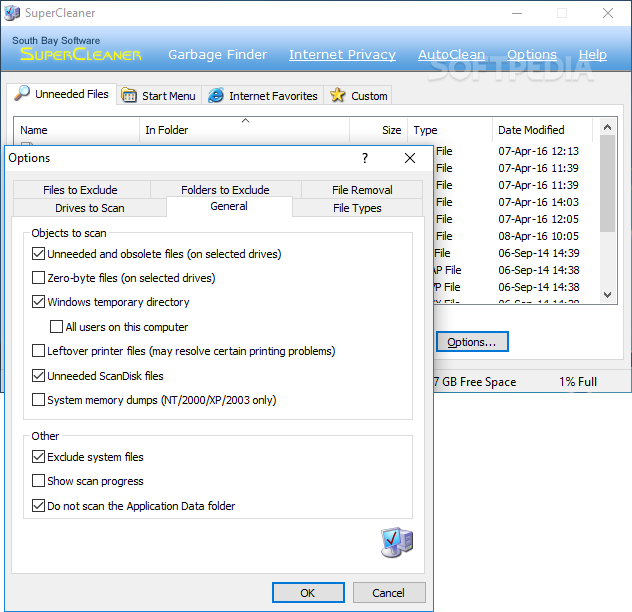Switch to Folders to Exclude tab
The height and width of the screenshot is (612, 632).
click(225, 190)
